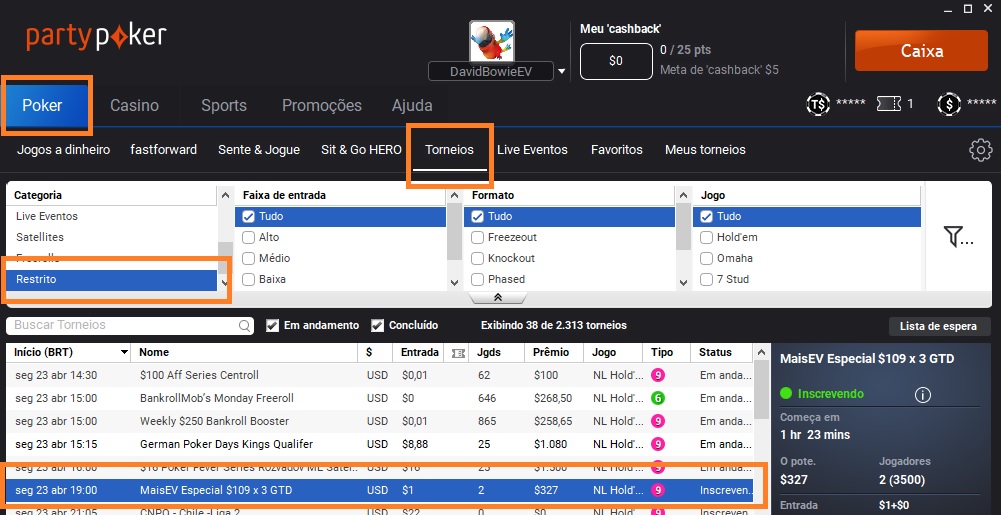Image resolution: width=1001 pixels, height=515 pixels.
Task: Click the ticket icon showing 1
Action: pos(889,103)
